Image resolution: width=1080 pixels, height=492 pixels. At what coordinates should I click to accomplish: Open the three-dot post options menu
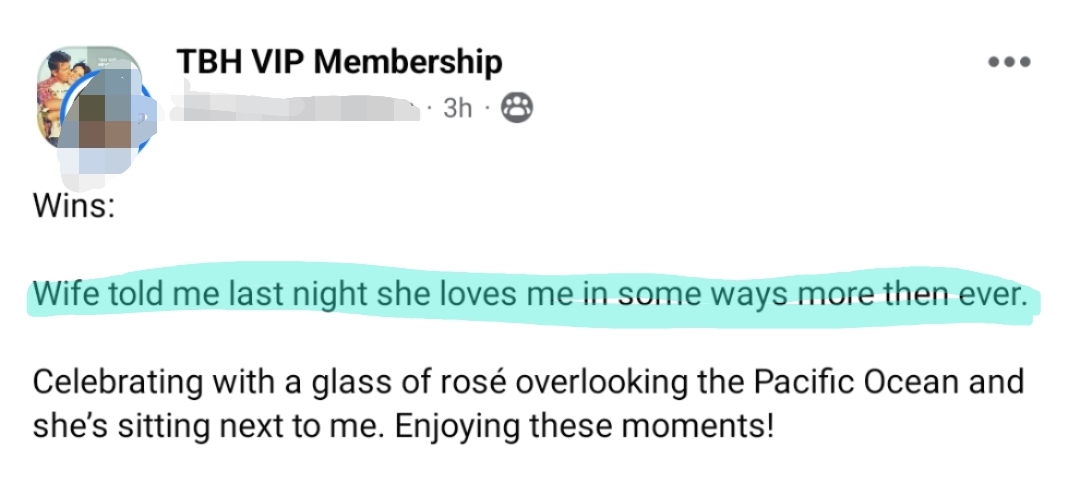click(1008, 62)
